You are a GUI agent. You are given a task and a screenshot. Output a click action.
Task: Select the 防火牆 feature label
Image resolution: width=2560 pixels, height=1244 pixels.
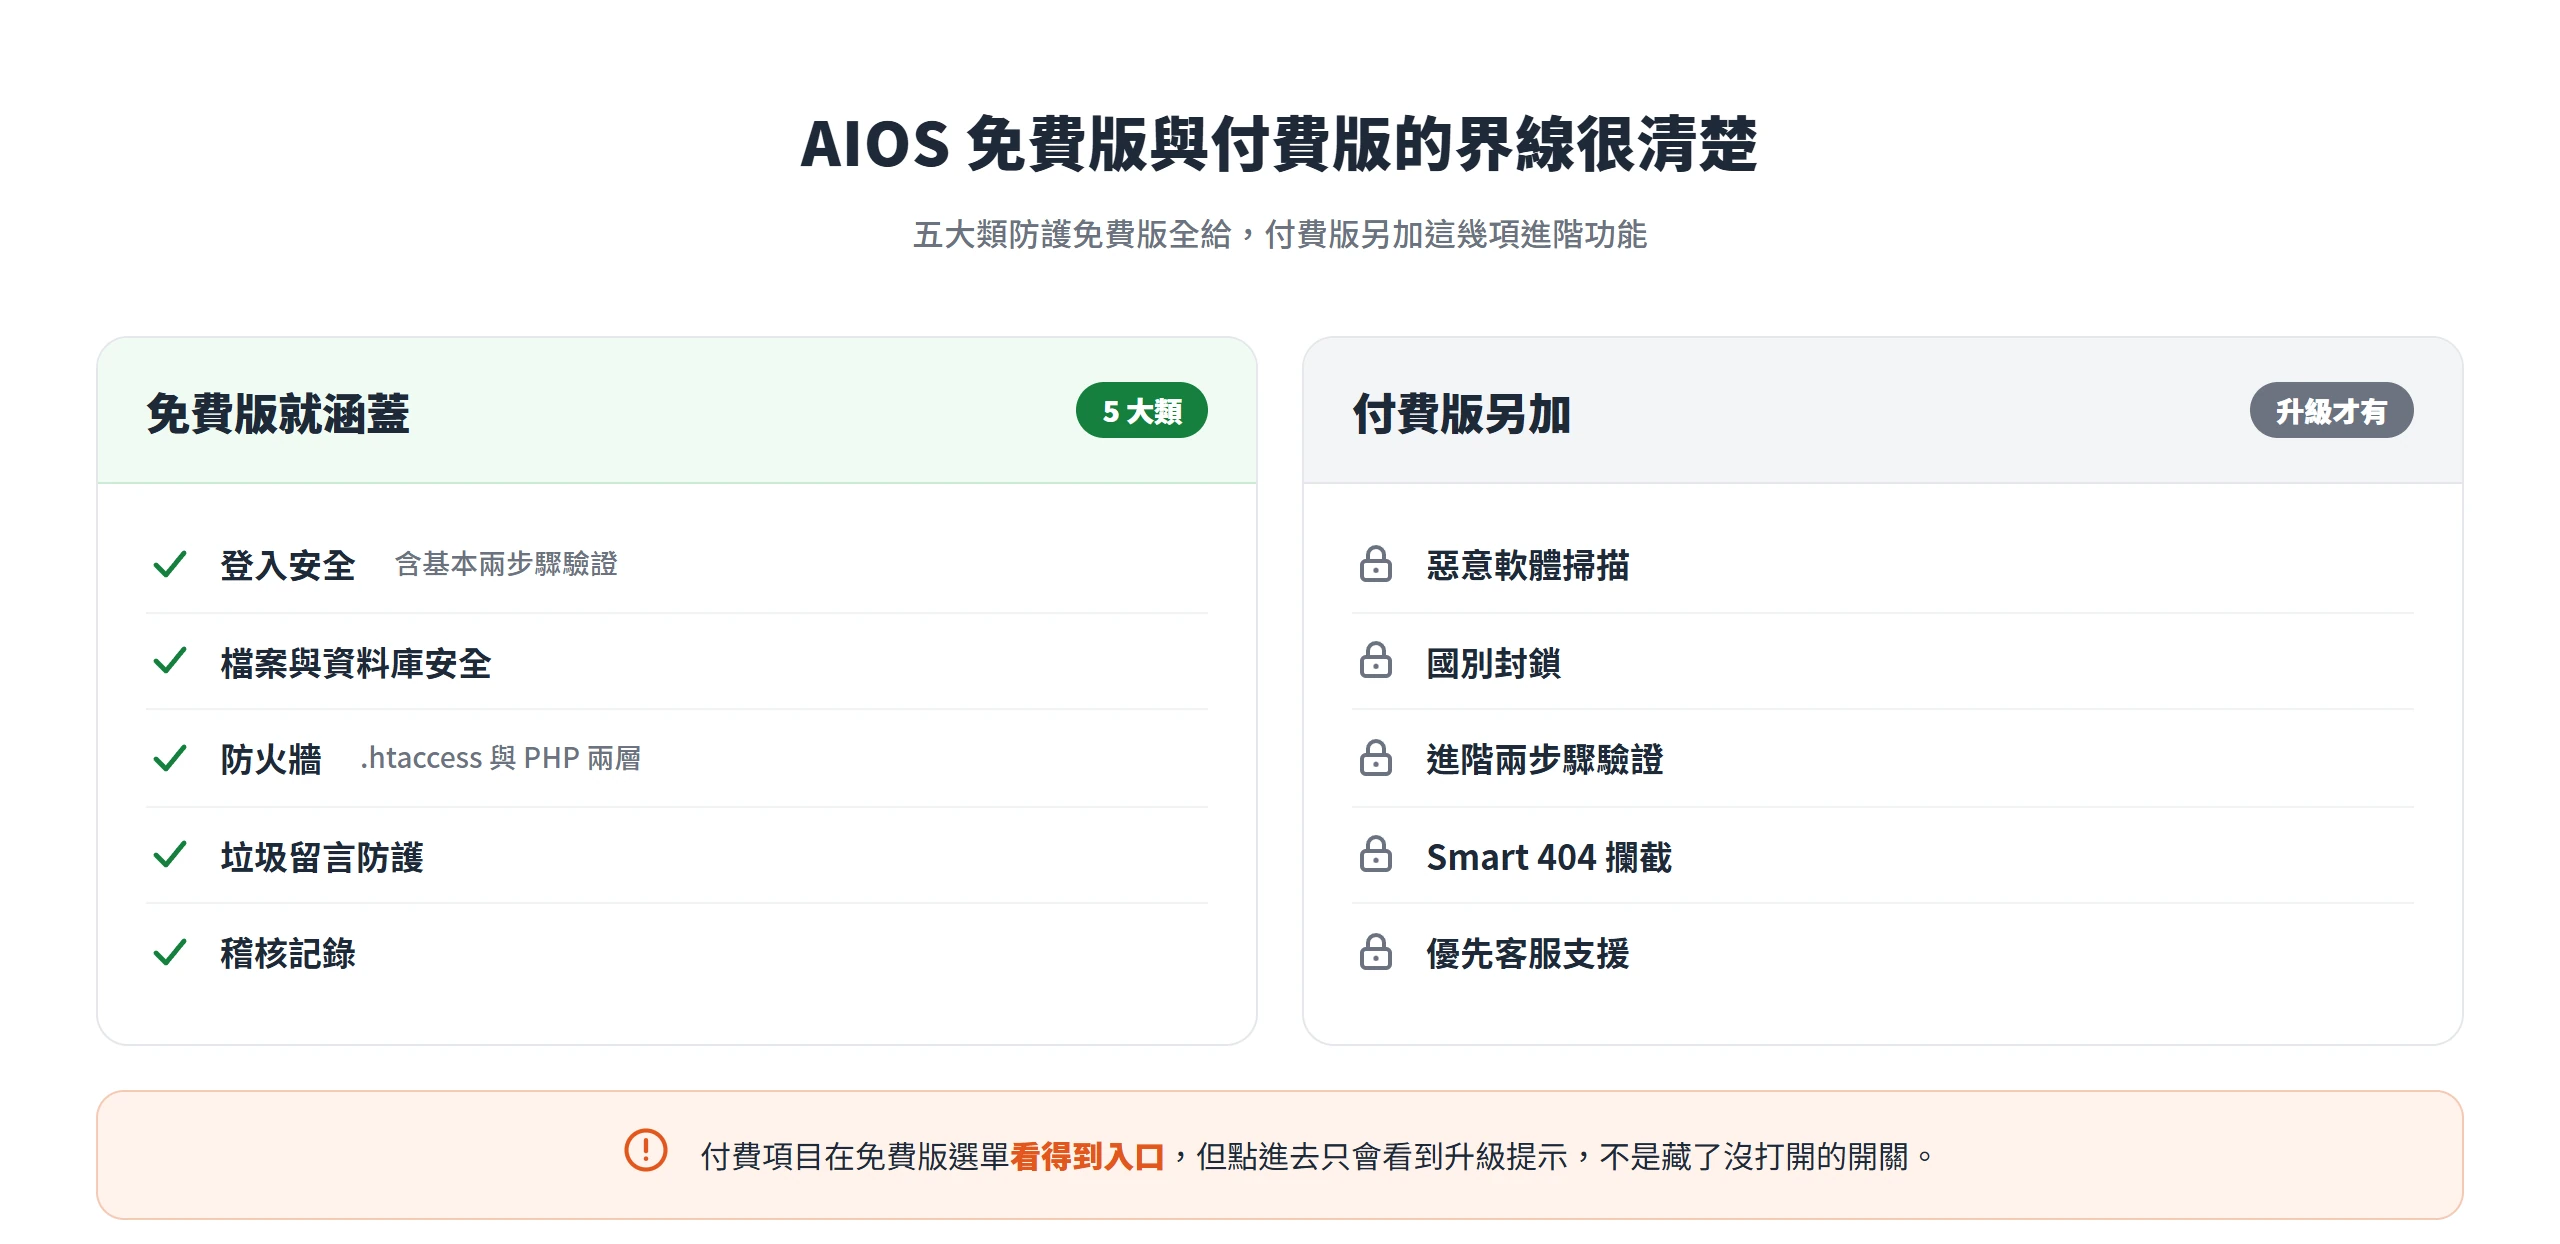click(x=271, y=759)
